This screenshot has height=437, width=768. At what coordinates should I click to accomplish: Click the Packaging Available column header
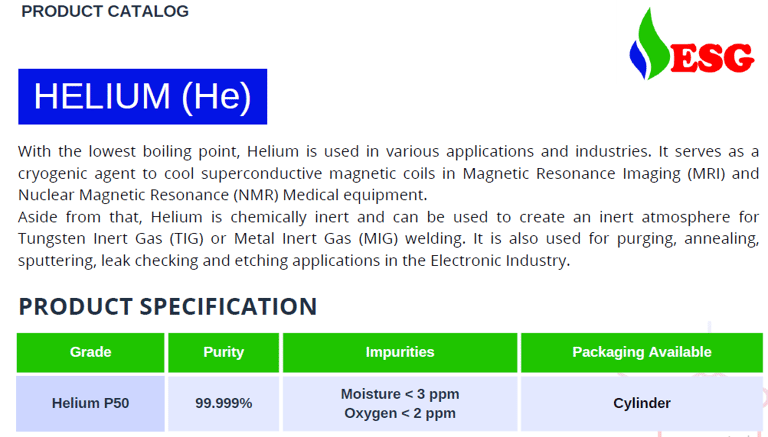(642, 352)
